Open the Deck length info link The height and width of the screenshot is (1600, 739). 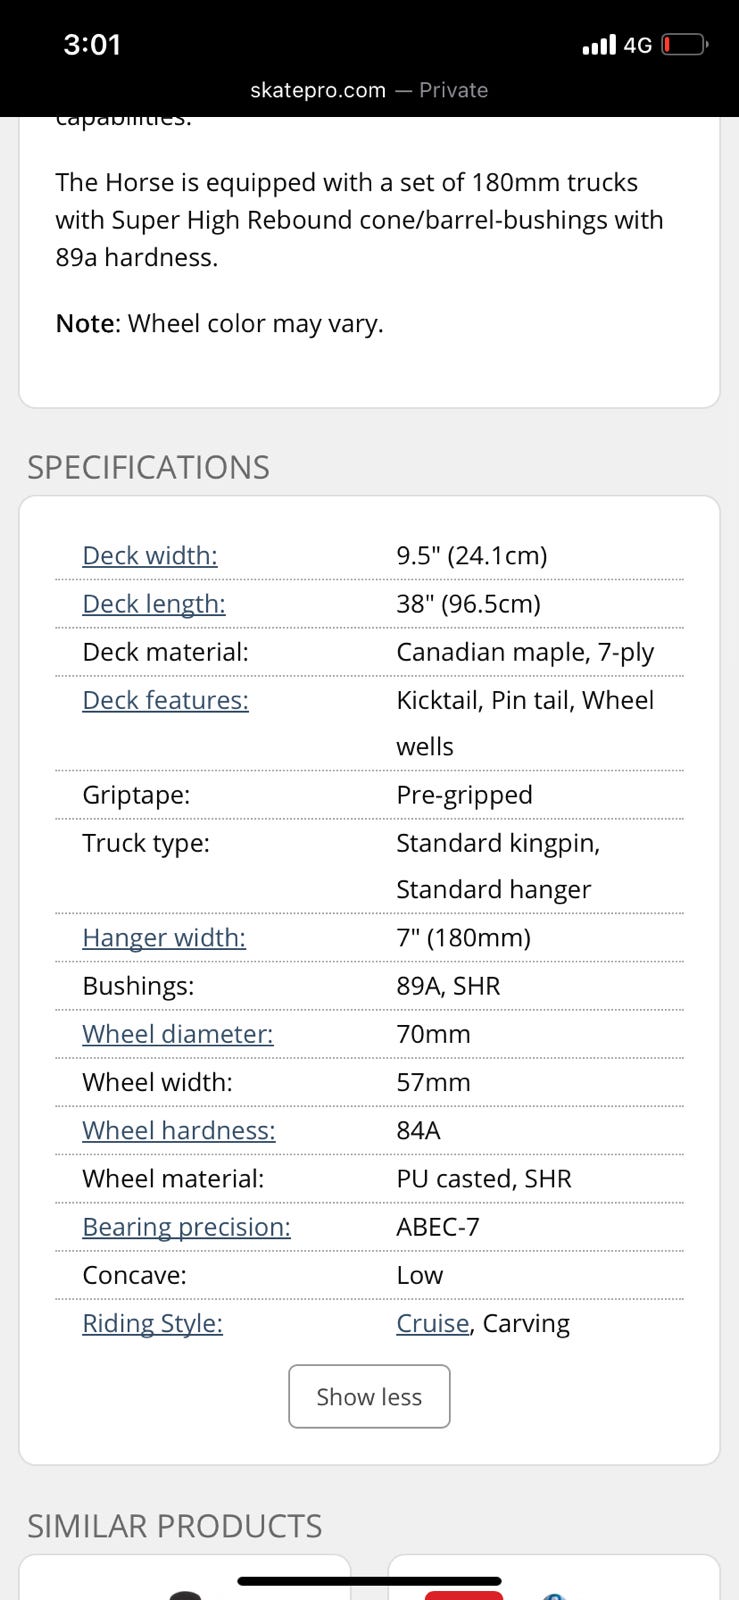click(154, 603)
